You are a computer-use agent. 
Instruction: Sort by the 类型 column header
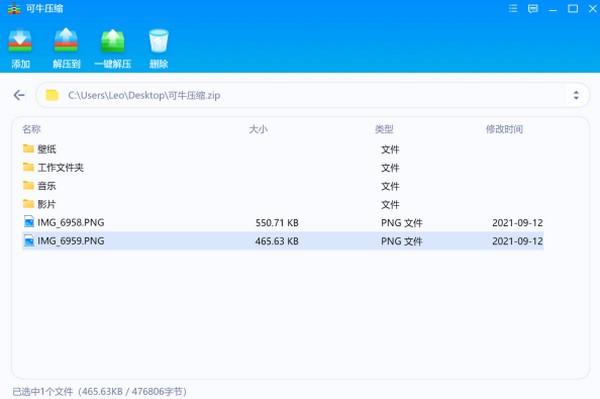(x=384, y=129)
